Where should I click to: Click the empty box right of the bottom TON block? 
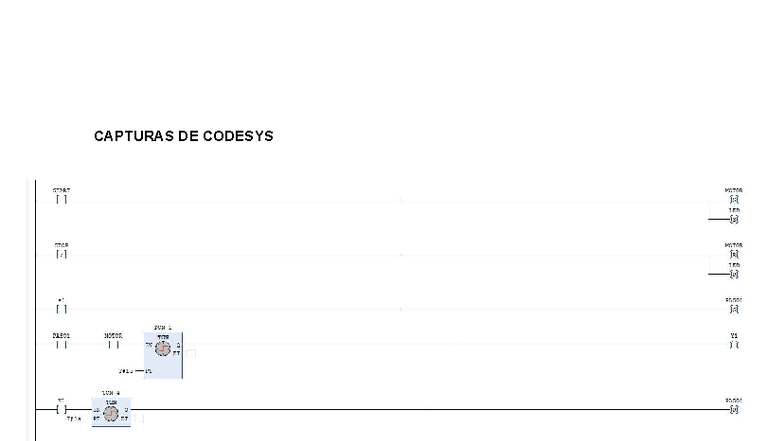coord(139,418)
